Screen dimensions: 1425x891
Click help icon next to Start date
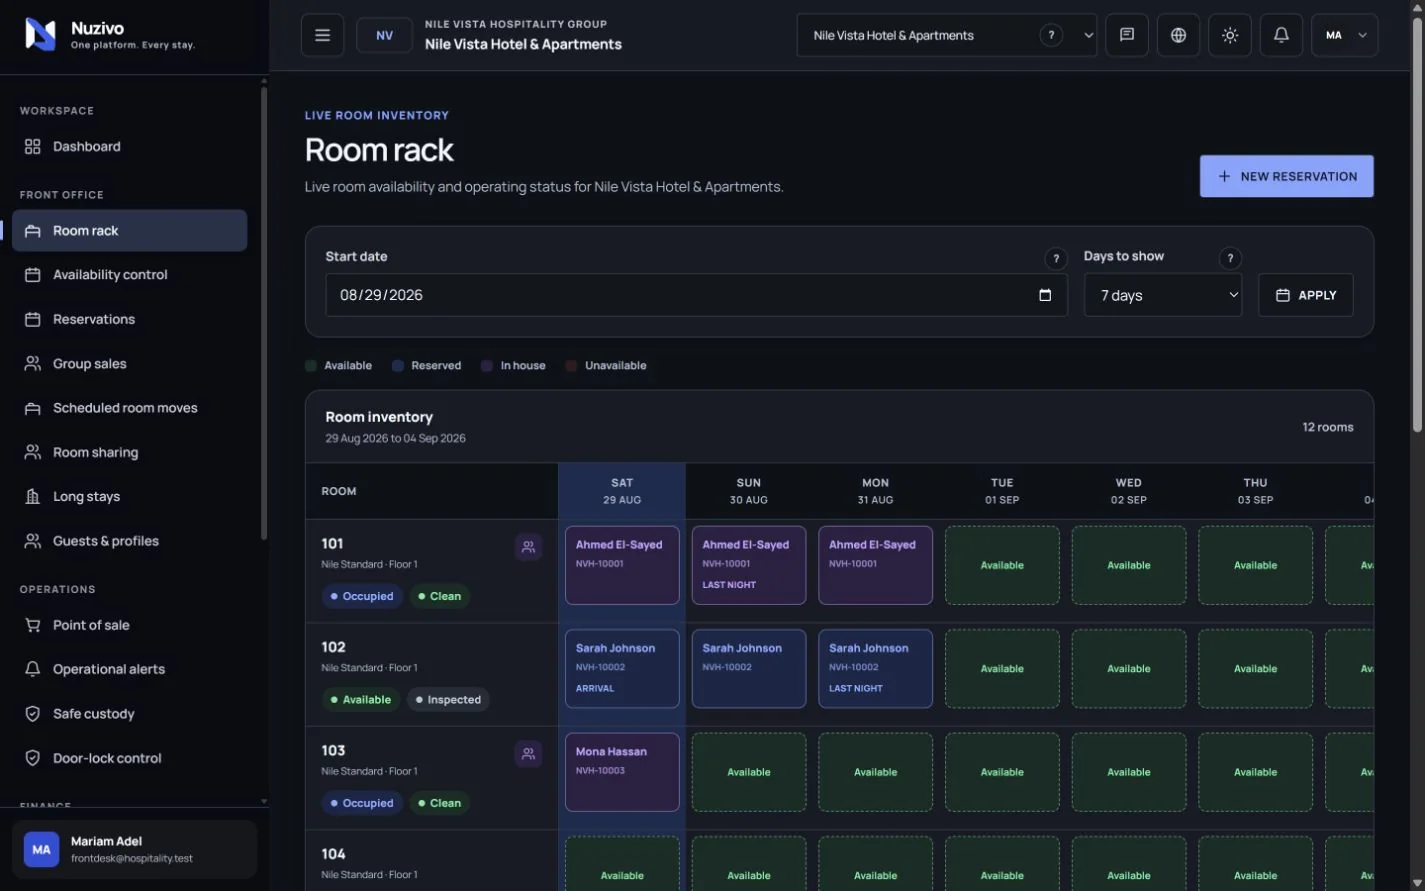(1055, 259)
